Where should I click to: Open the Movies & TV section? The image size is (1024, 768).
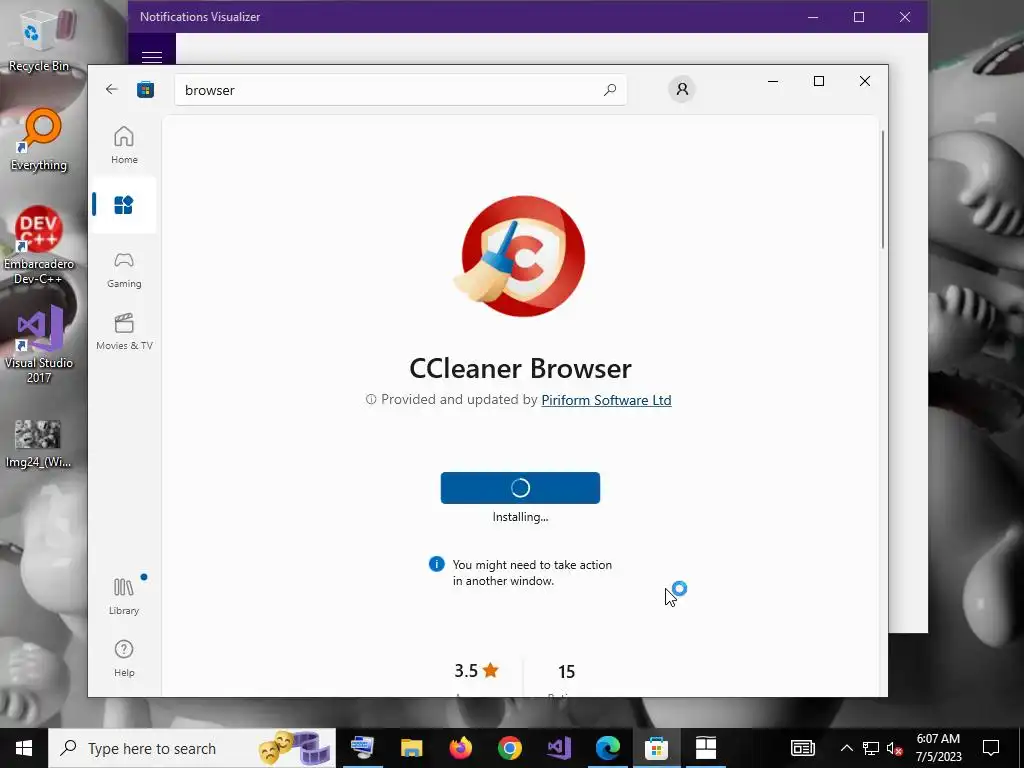tap(124, 332)
